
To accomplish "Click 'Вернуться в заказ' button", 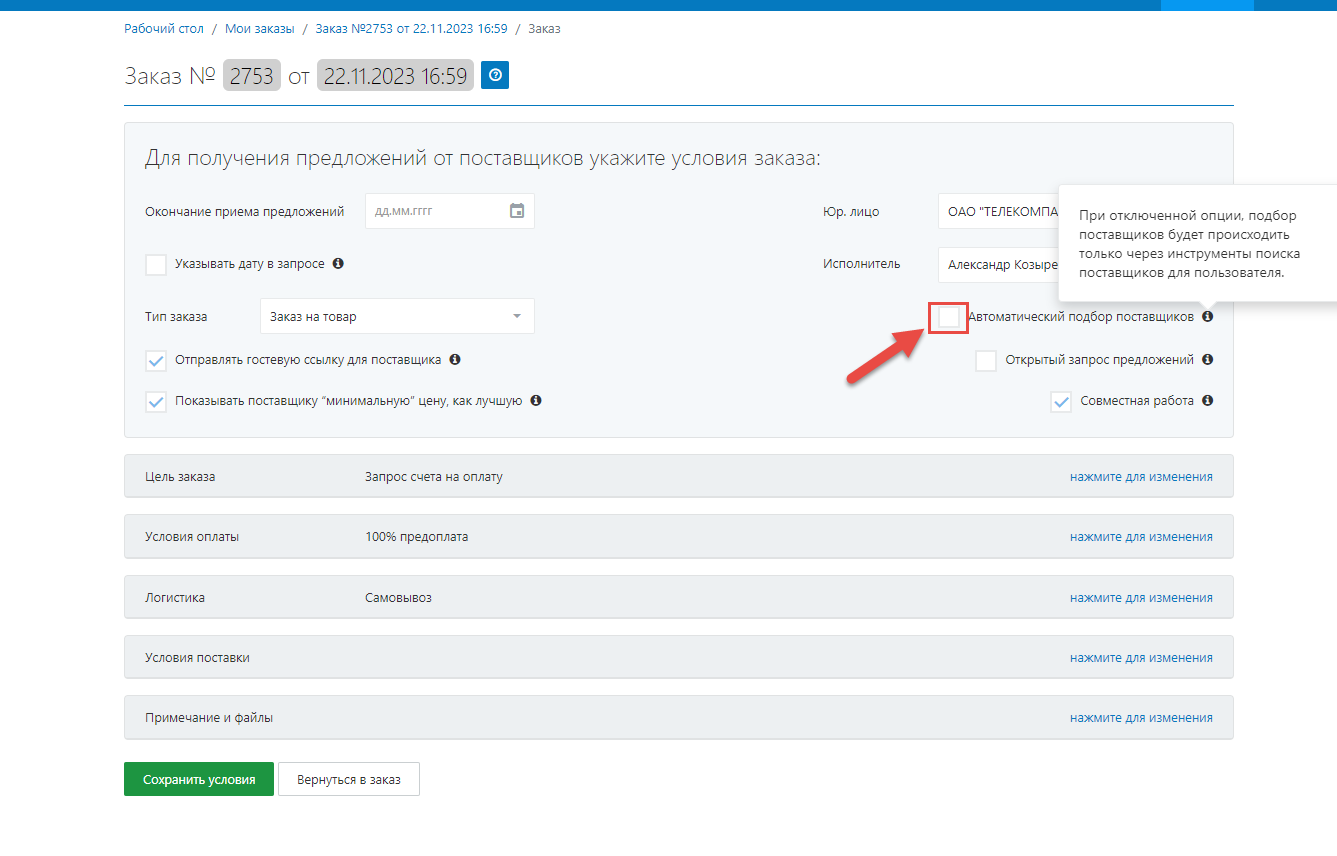I will tap(349, 780).
